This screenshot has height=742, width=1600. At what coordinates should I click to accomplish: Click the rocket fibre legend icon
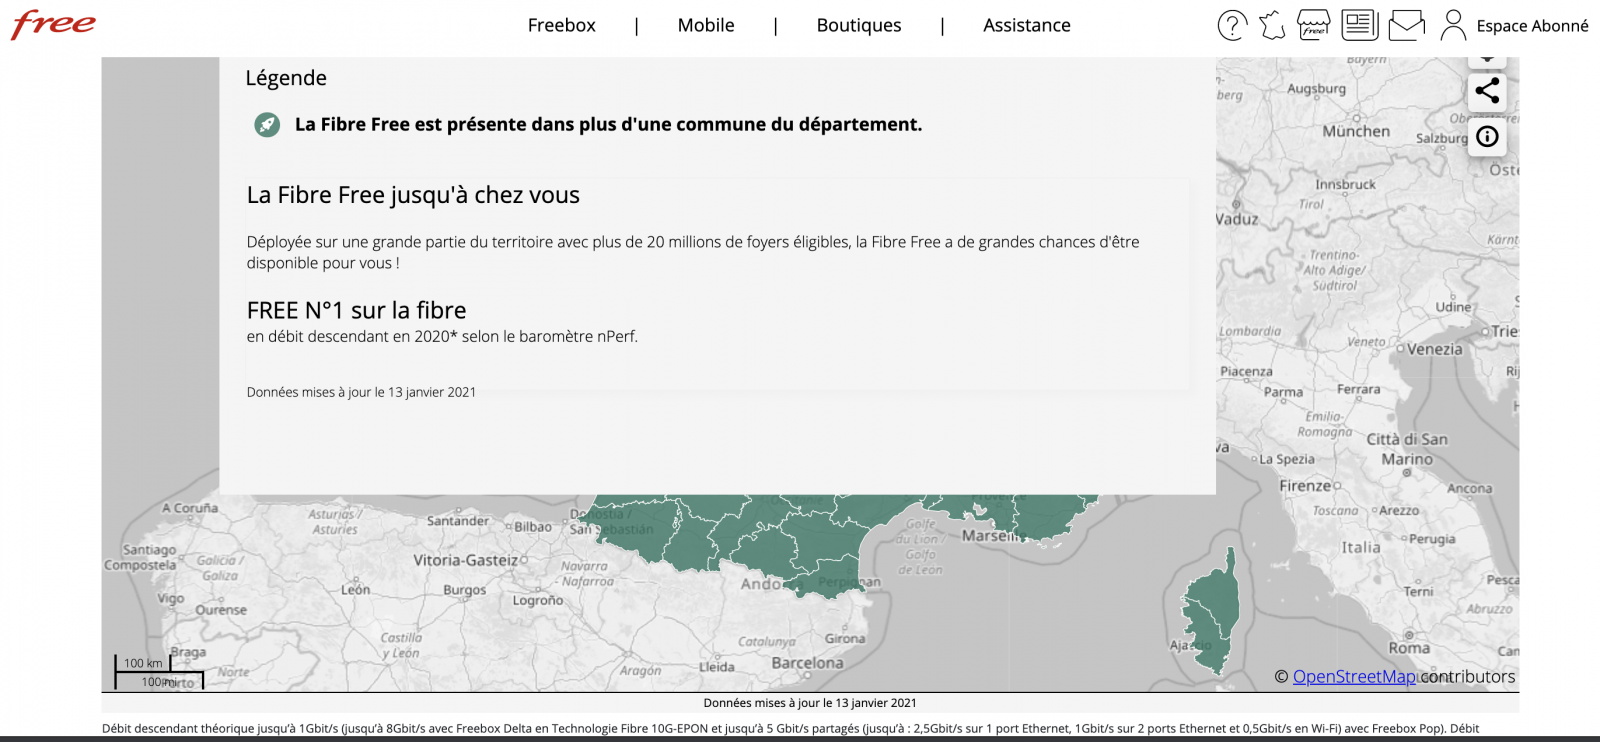[x=267, y=125]
